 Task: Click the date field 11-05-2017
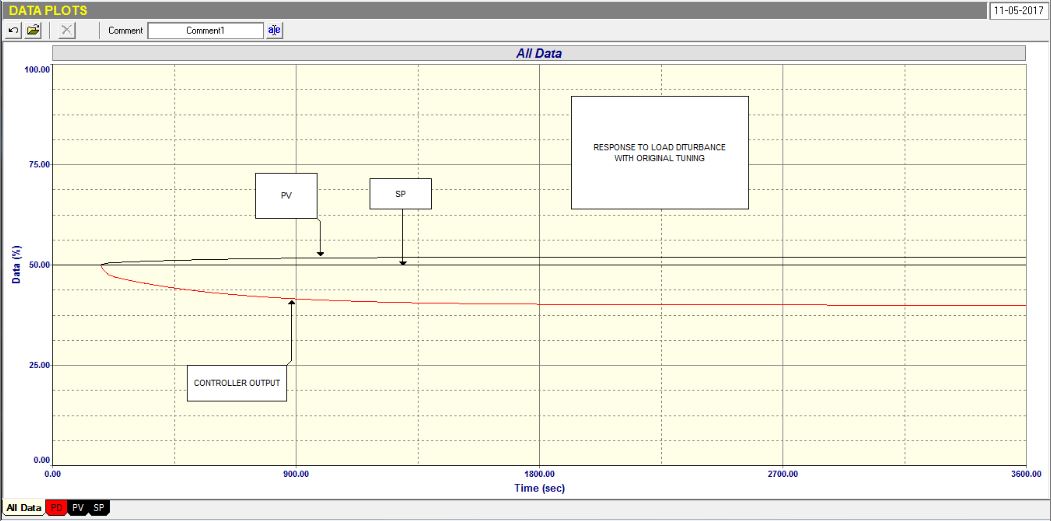(x=1018, y=11)
